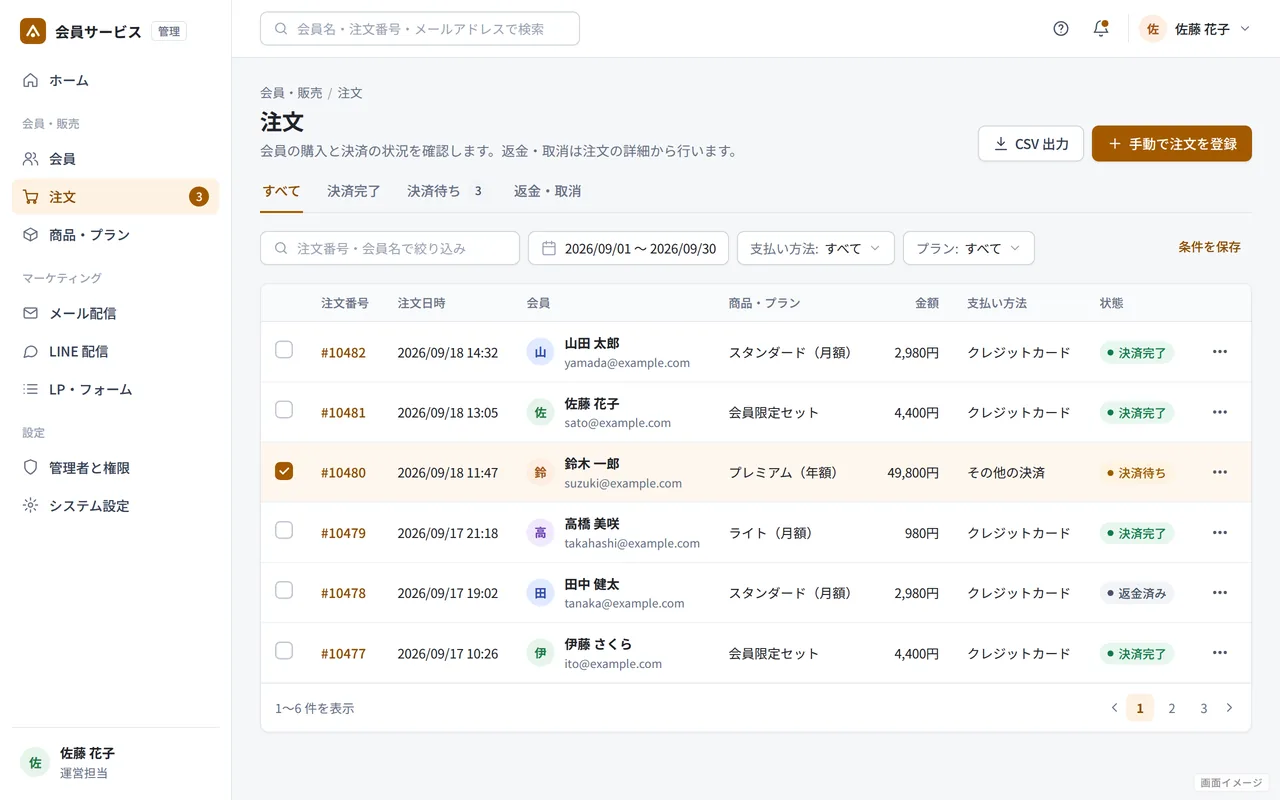Open more actions for order #10480
The width and height of the screenshot is (1280, 800).
(1219, 472)
